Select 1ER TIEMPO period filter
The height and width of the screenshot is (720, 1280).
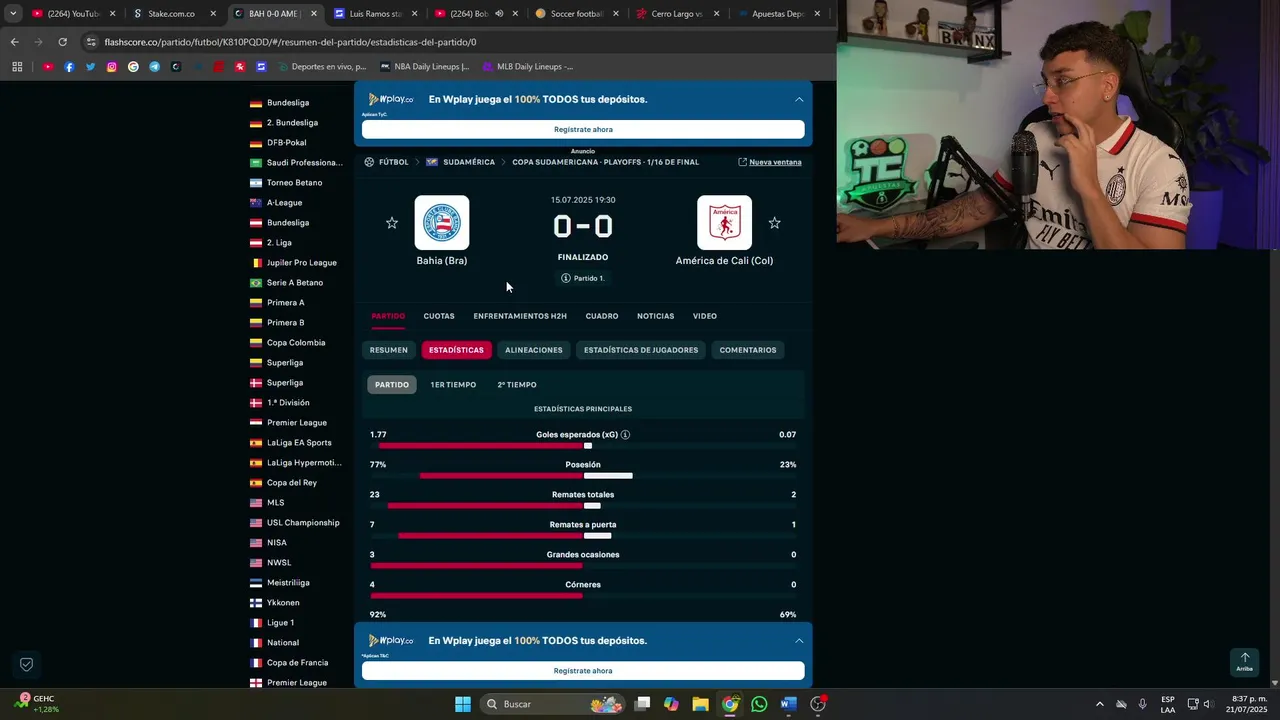coord(453,385)
